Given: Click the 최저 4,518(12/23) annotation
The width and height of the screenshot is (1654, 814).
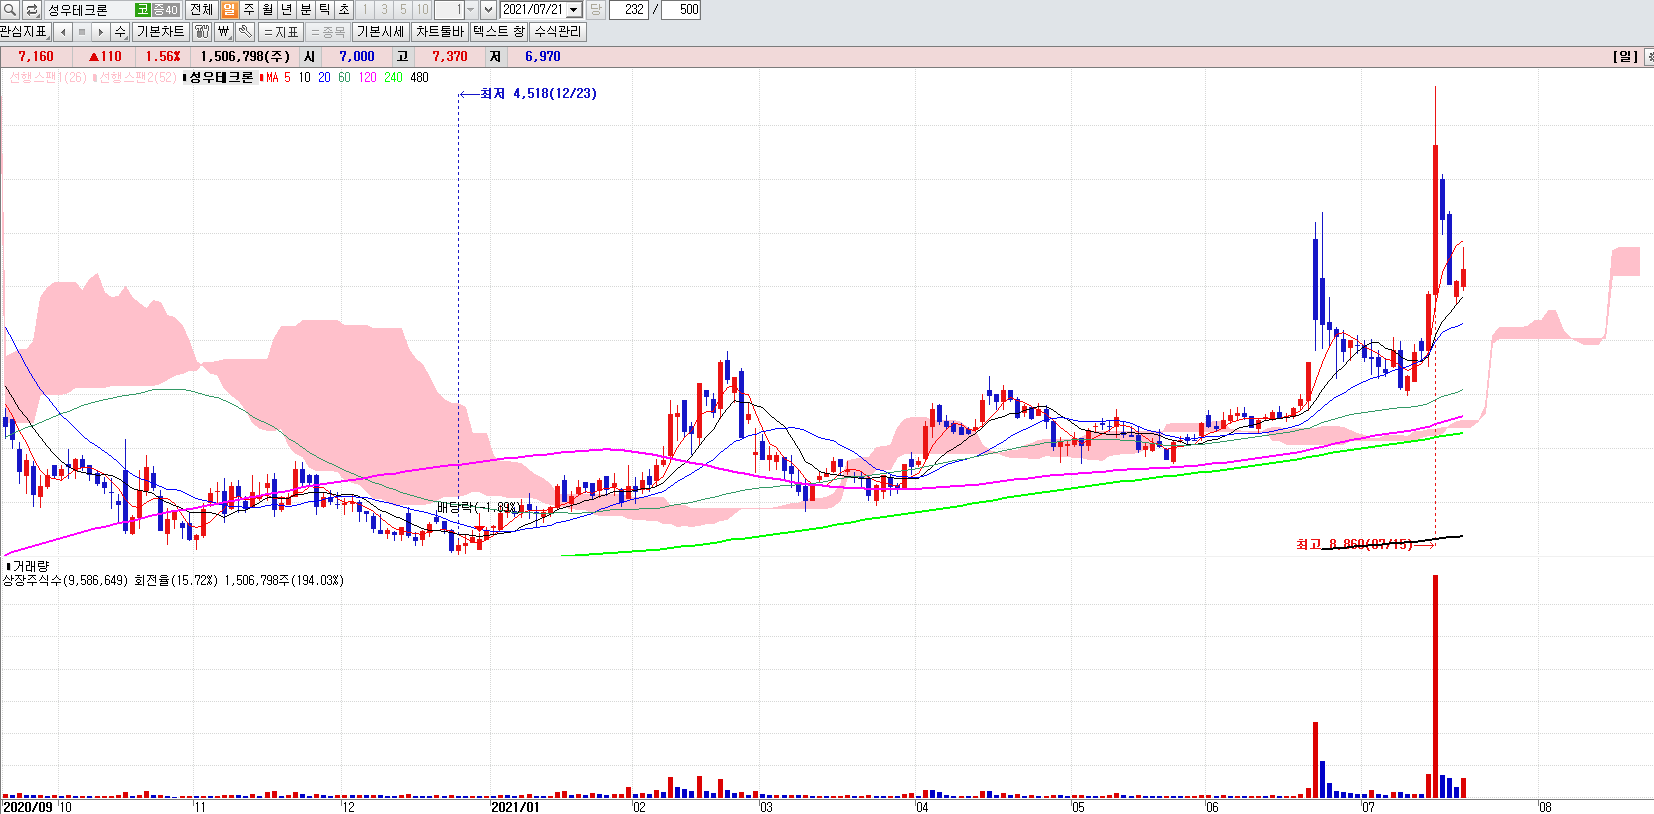Looking at the screenshot, I should tap(538, 93).
